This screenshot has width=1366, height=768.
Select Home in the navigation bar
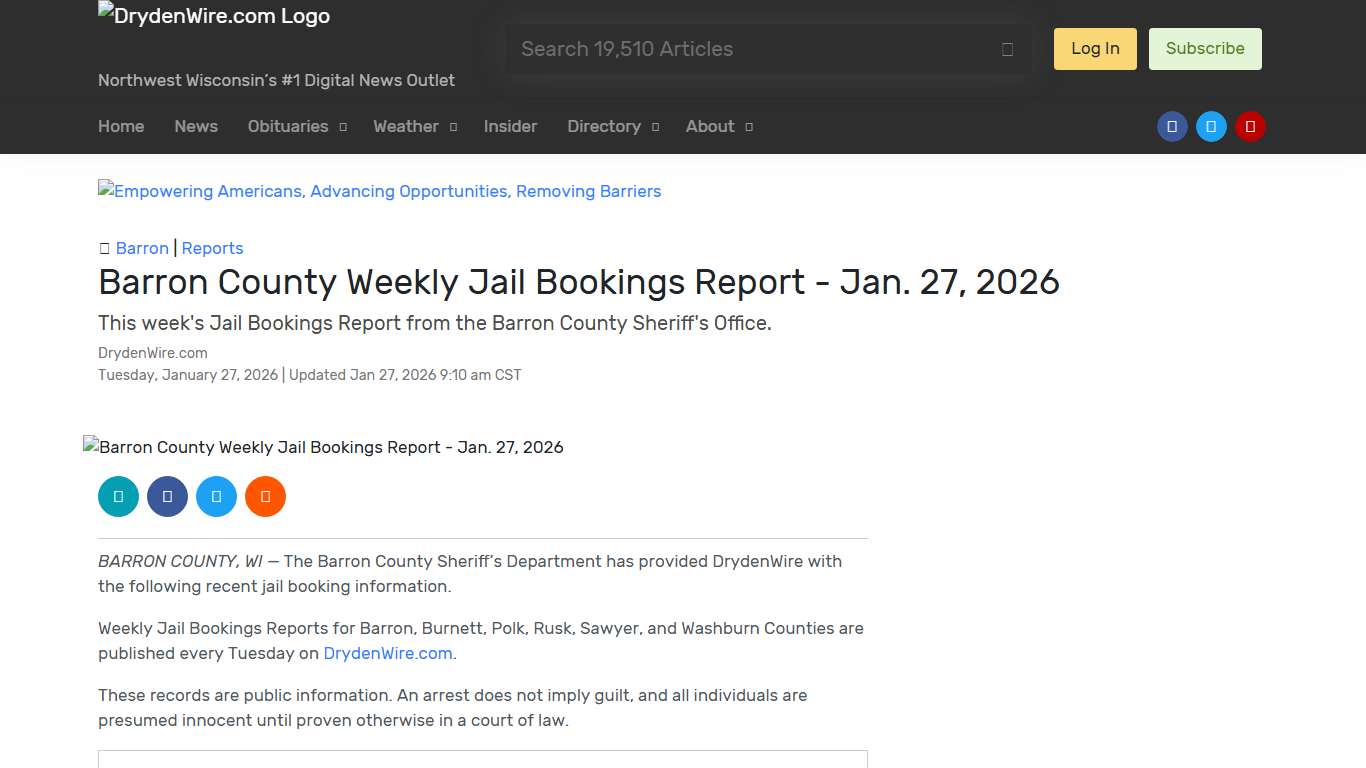click(x=121, y=126)
